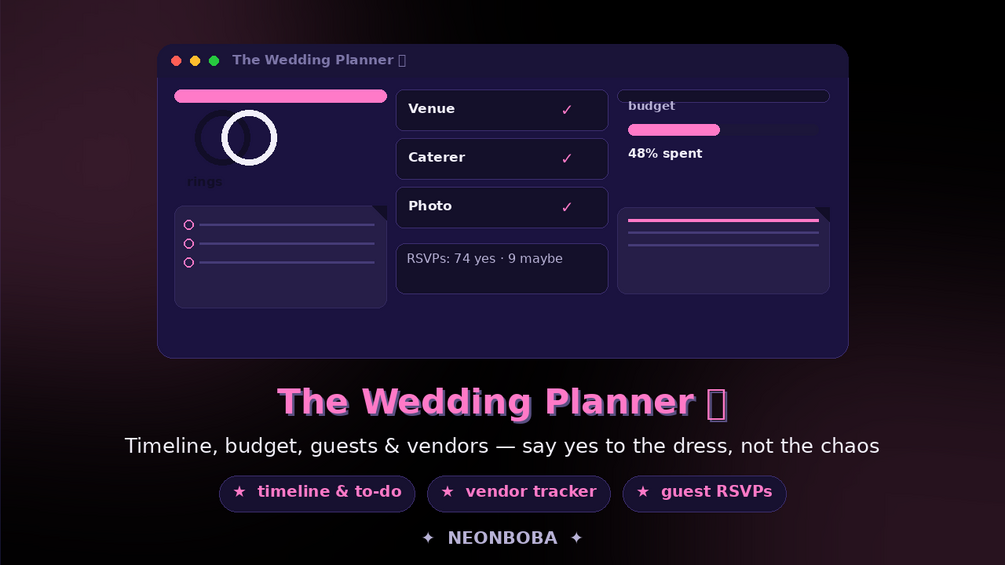Click the RSVPs 74 yes summary box
The height and width of the screenshot is (565, 1005).
click(x=502, y=268)
